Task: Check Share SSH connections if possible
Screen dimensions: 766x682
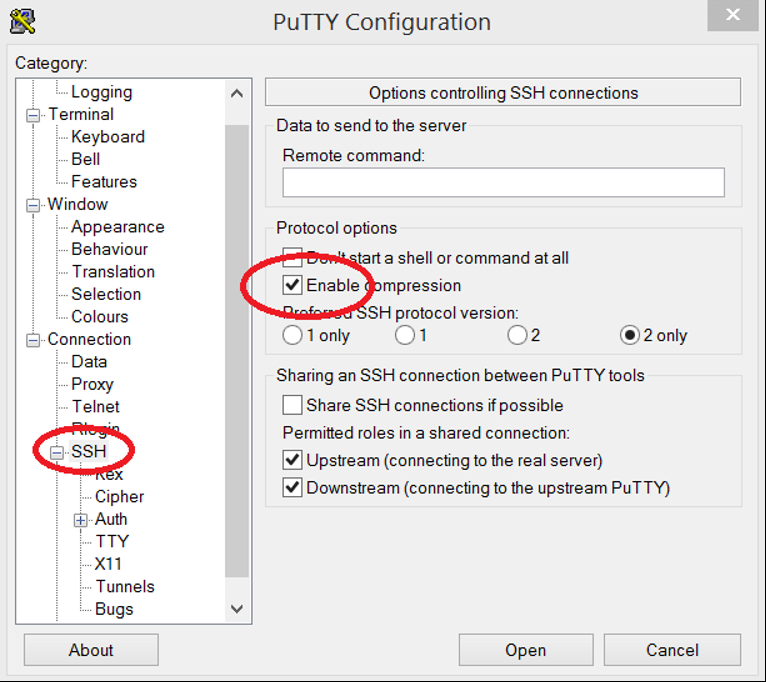Action: 292,405
